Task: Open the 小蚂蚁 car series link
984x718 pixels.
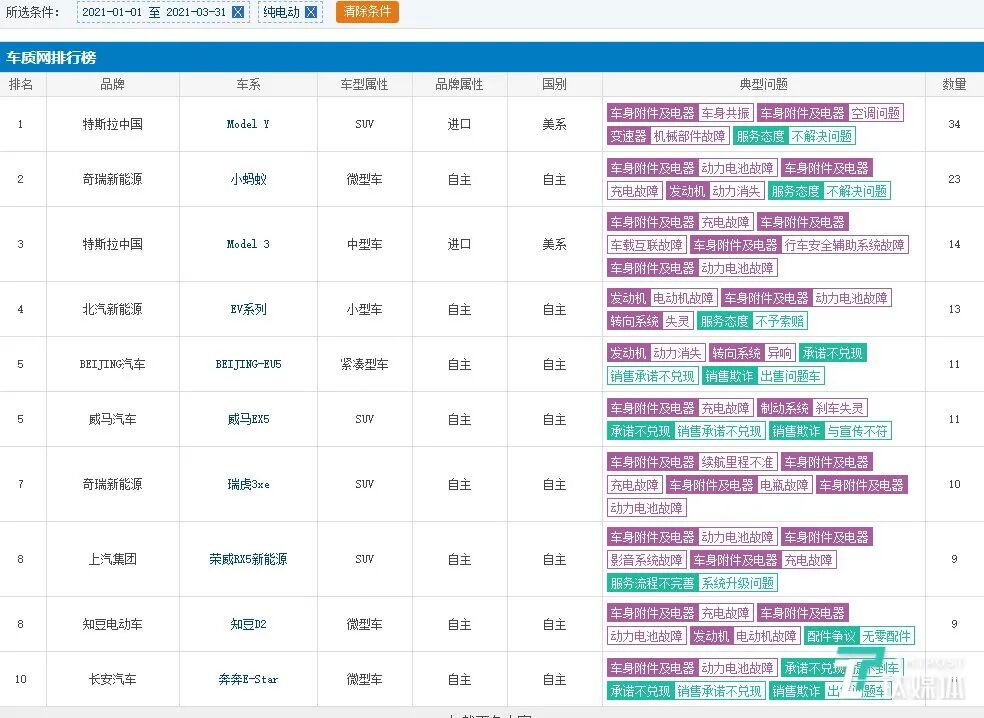Action: [248, 179]
